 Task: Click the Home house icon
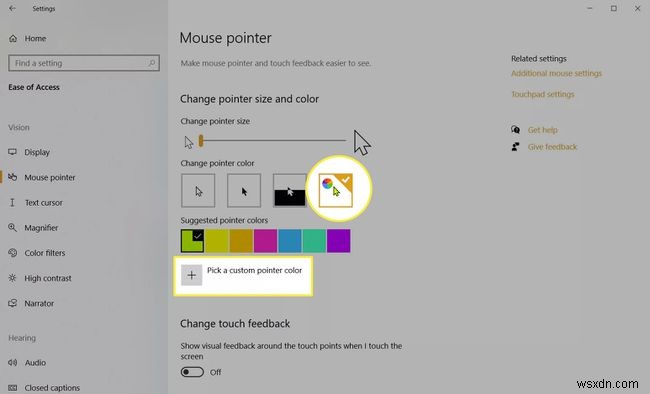pyautogui.click(x=13, y=39)
